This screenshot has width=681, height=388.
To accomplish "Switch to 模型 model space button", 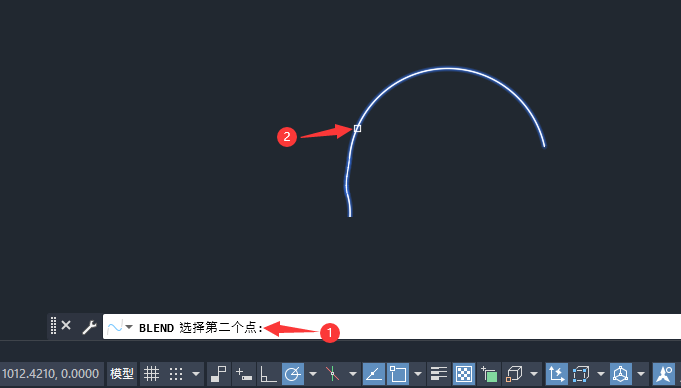I will [x=122, y=374].
